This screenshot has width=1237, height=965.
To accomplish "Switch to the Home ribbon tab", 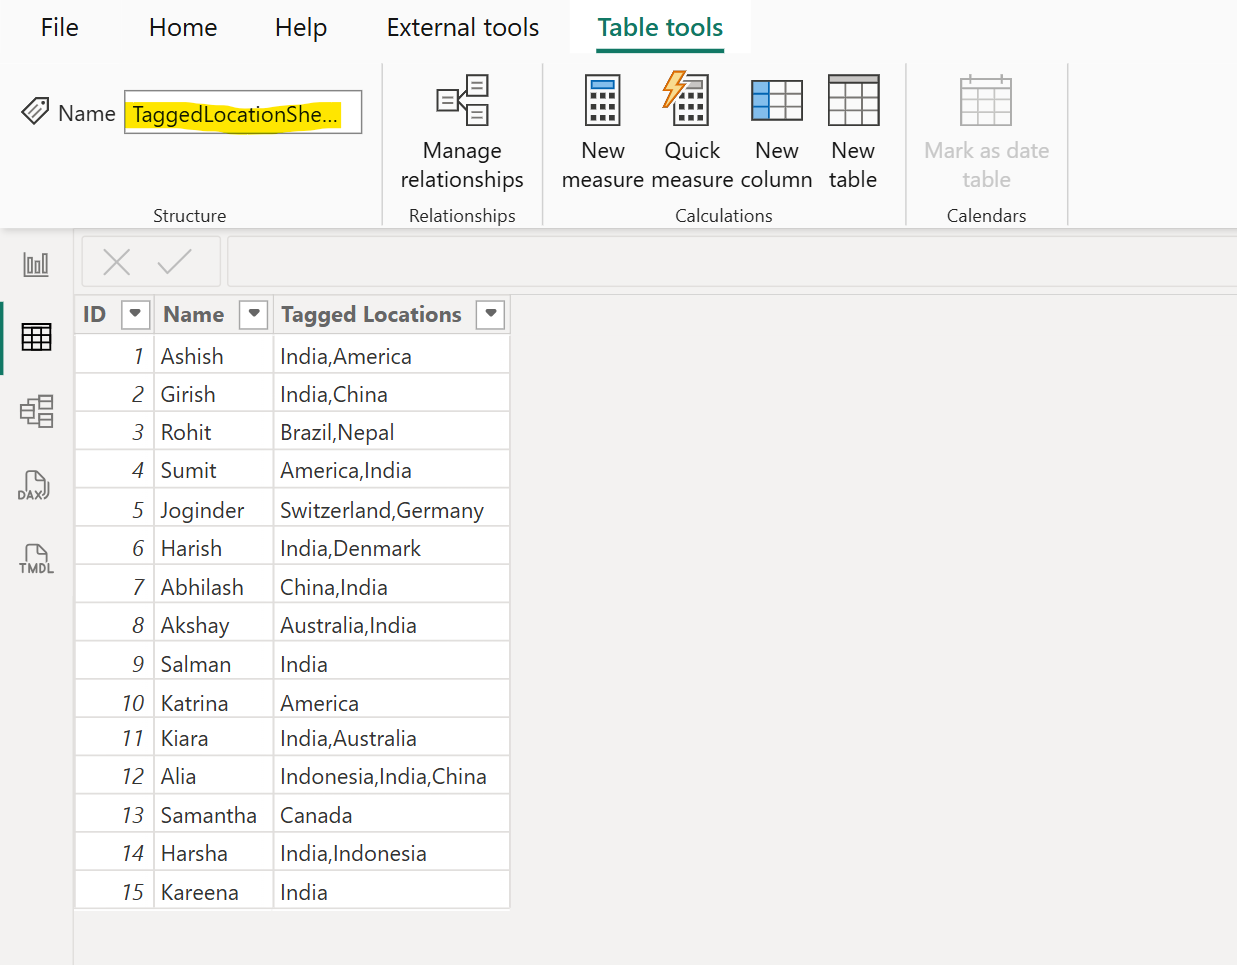I will pos(182,27).
